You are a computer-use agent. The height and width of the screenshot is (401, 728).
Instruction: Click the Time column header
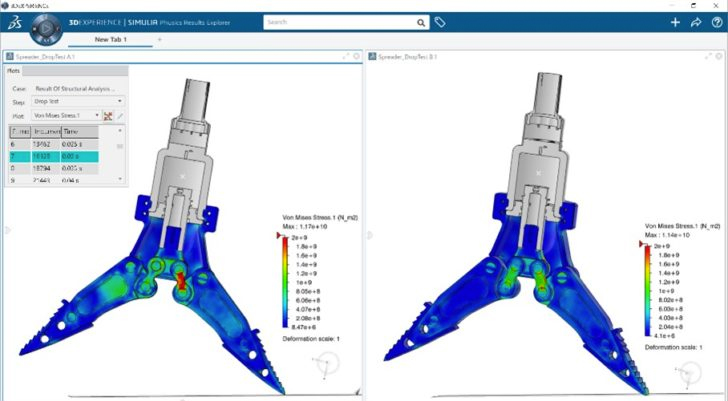(80, 132)
